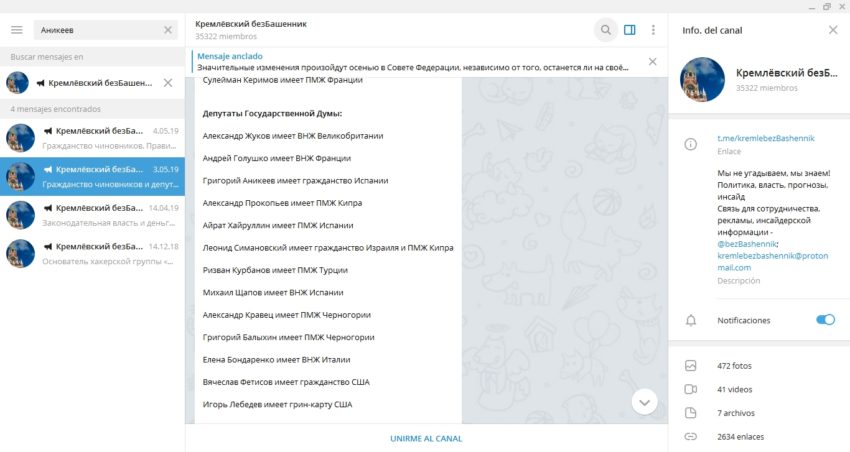Click the Descripción label
850x452 pixels.
(738, 281)
